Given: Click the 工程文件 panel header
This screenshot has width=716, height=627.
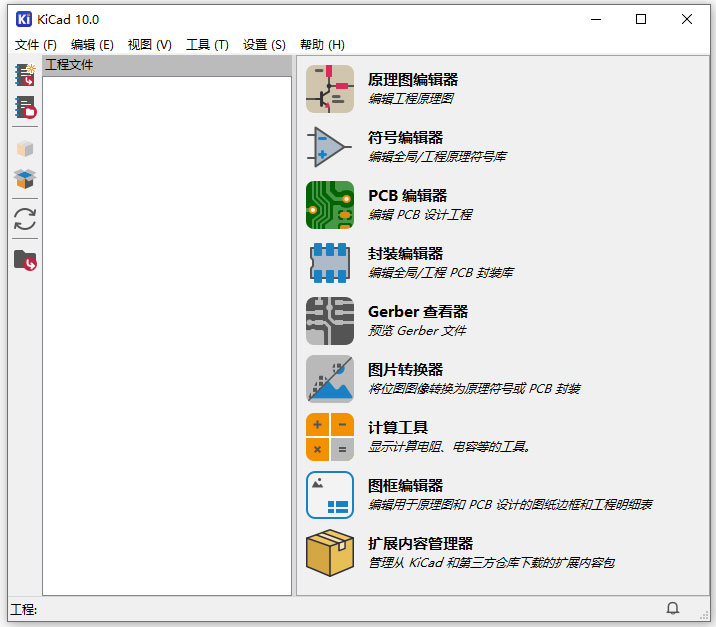Looking at the screenshot, I should click(x=167, y=65).
